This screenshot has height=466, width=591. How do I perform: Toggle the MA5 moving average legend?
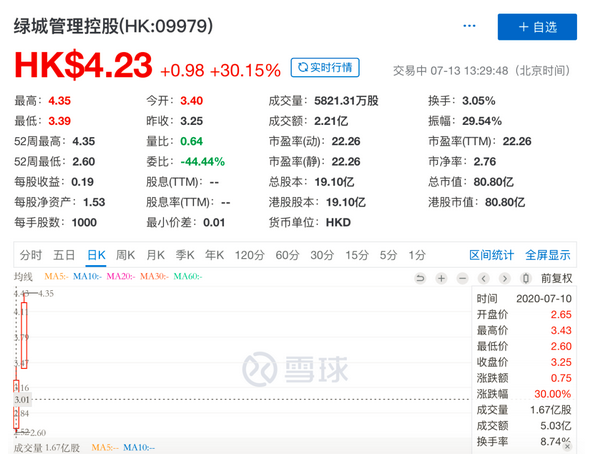pos(56,276)
